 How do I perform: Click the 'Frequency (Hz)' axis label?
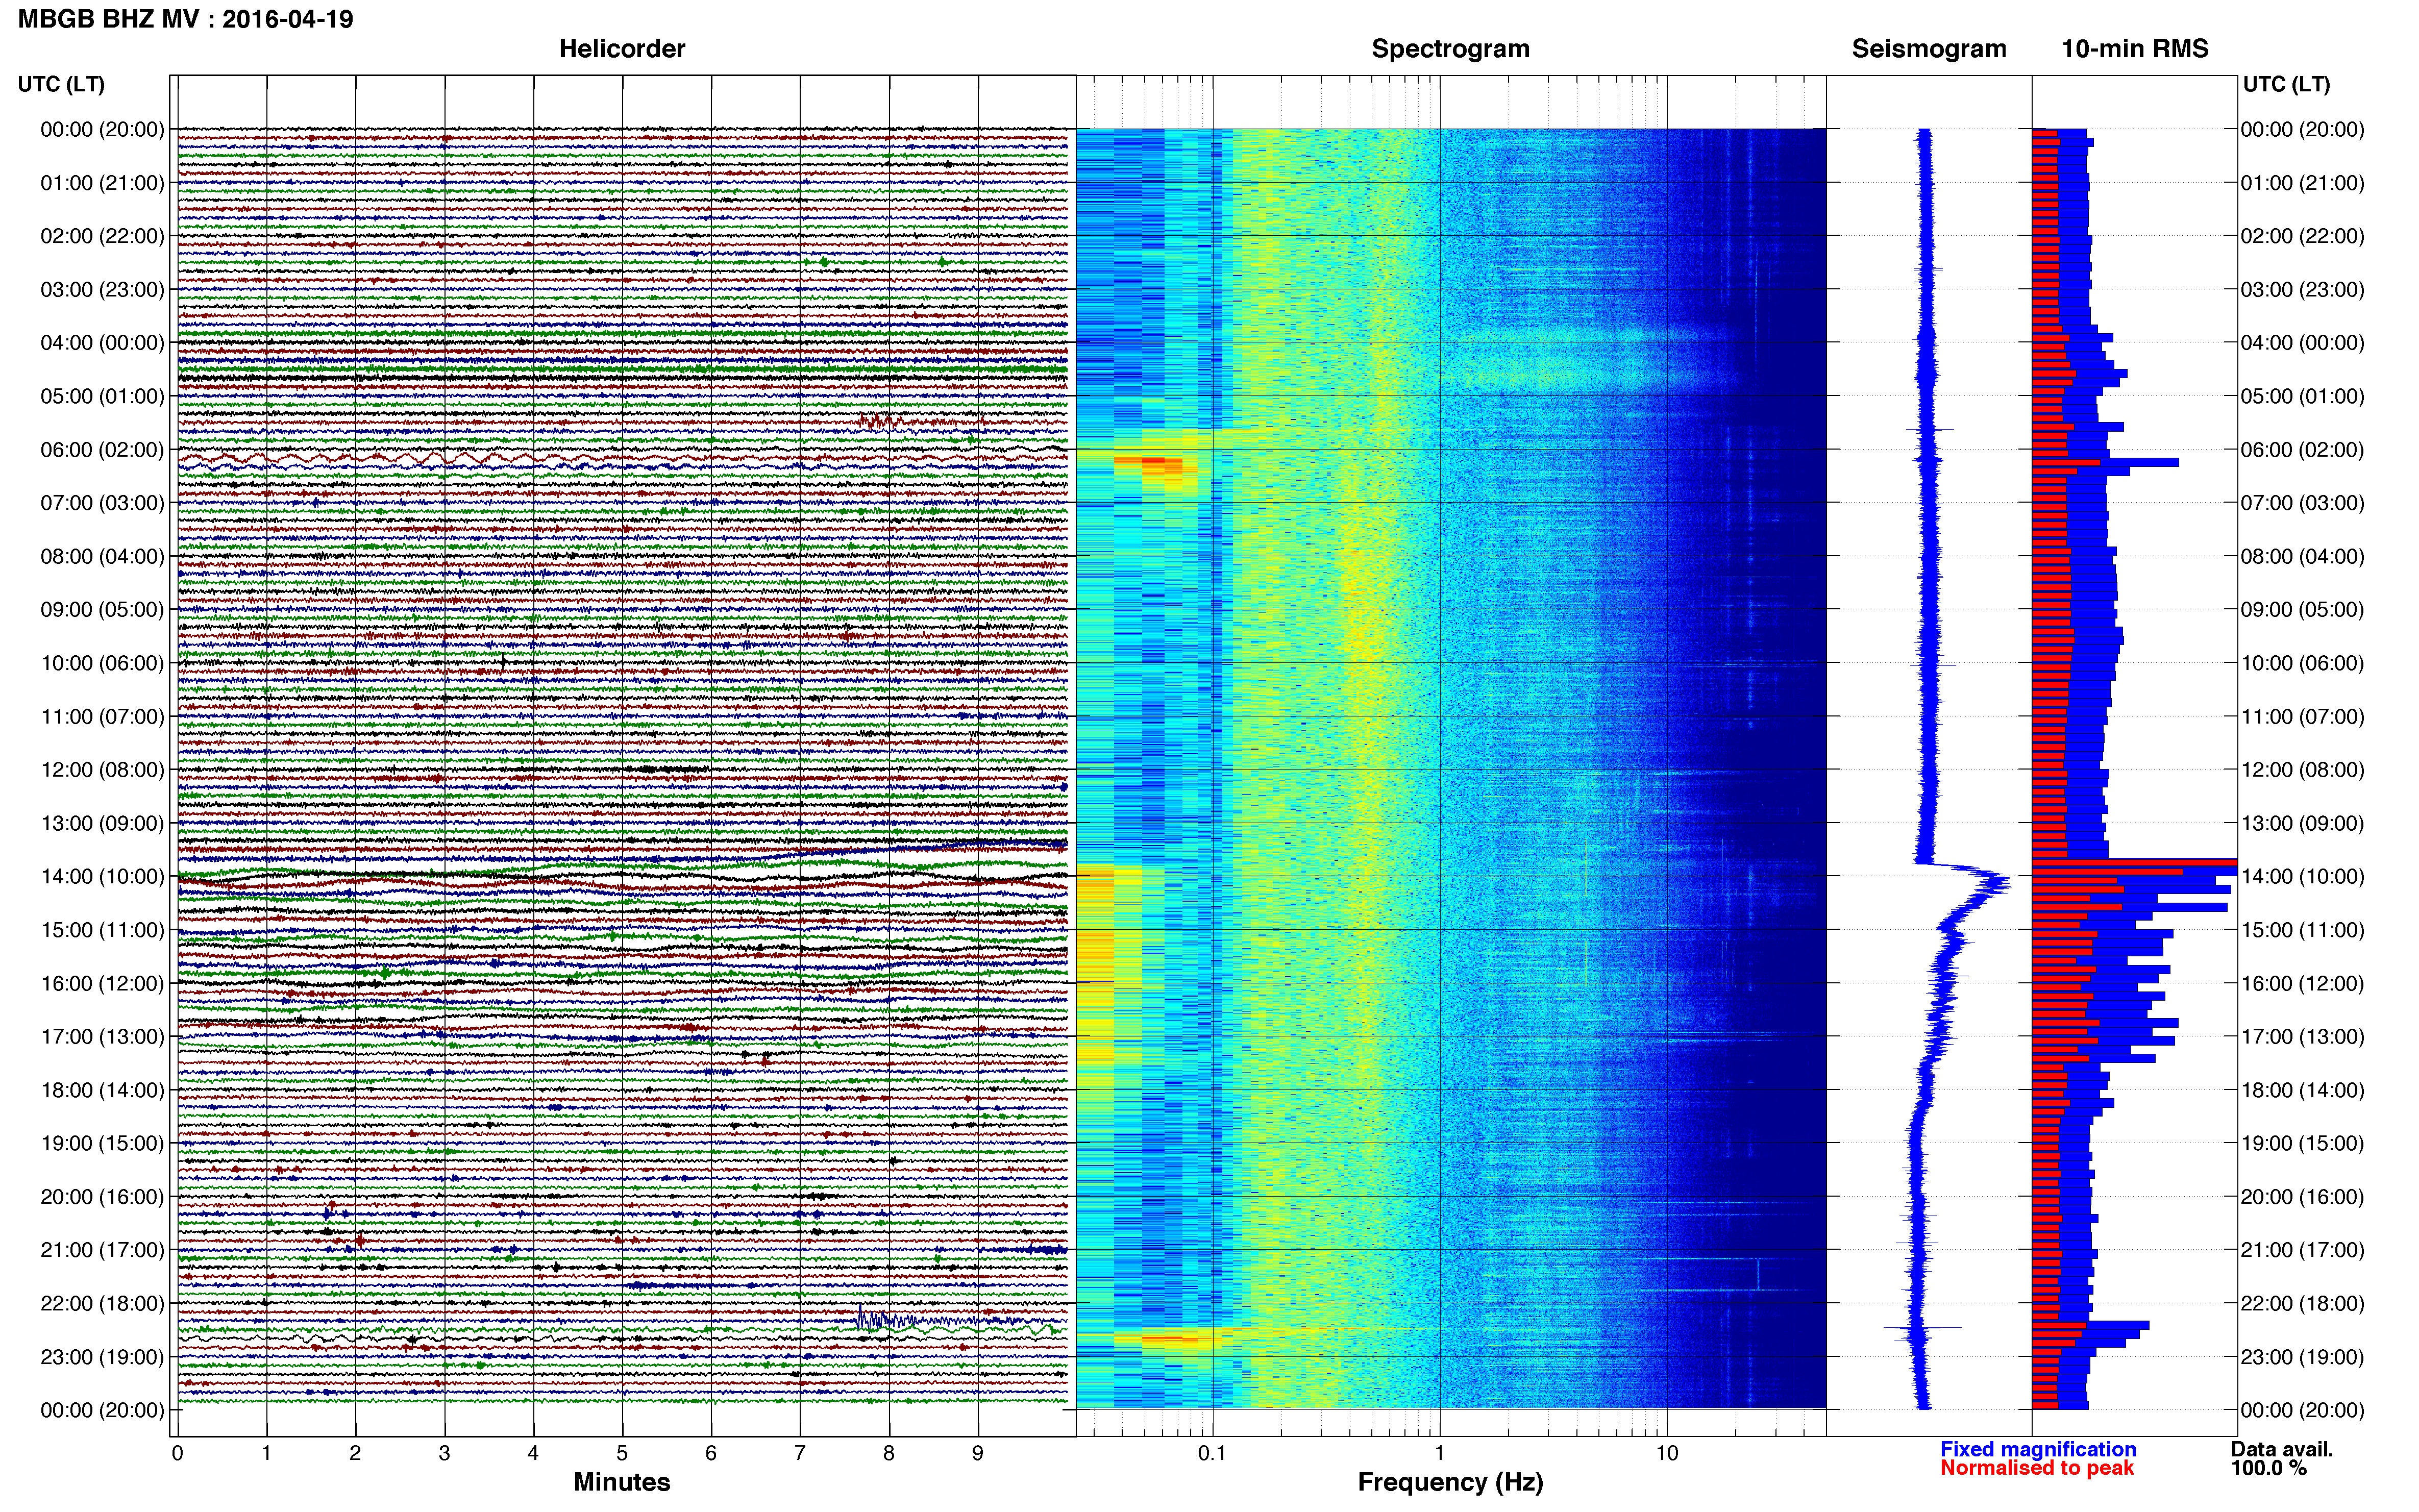point(1450,1483)
